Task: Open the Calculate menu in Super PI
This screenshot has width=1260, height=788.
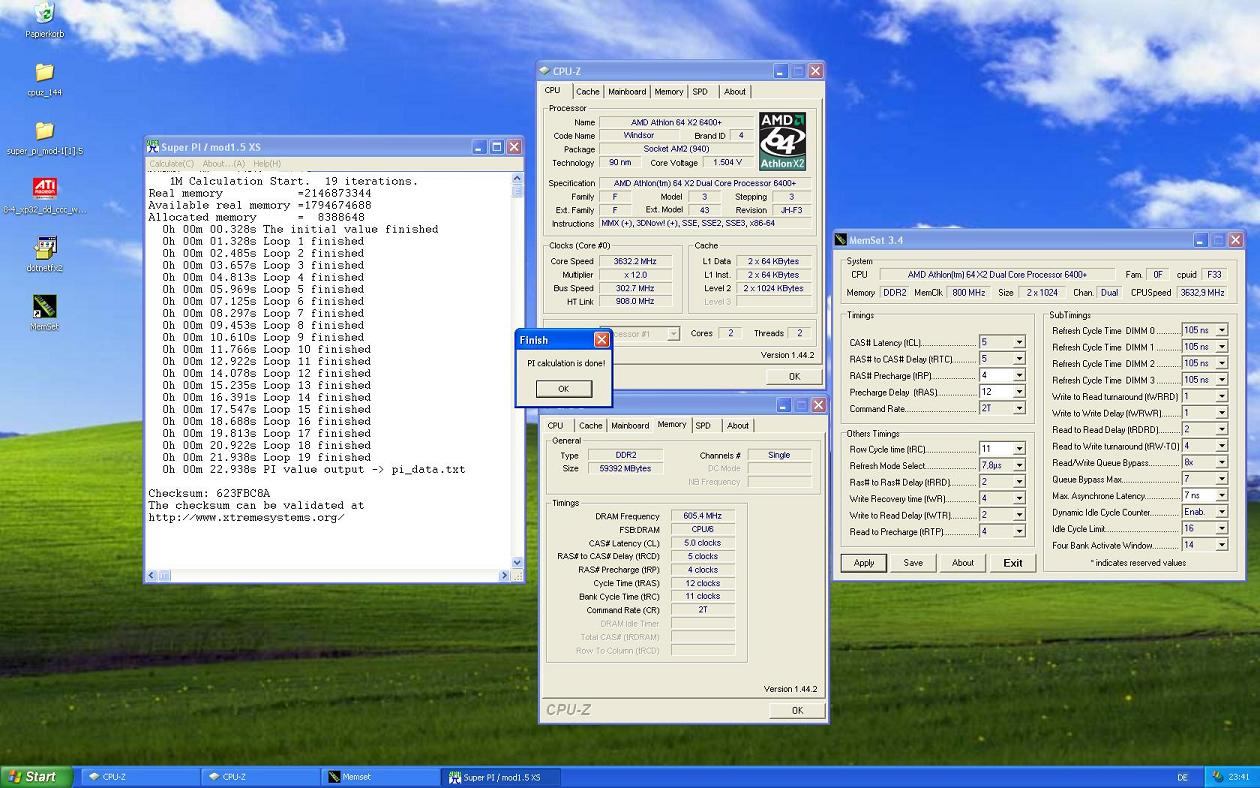Action: [x=171, y=164]
